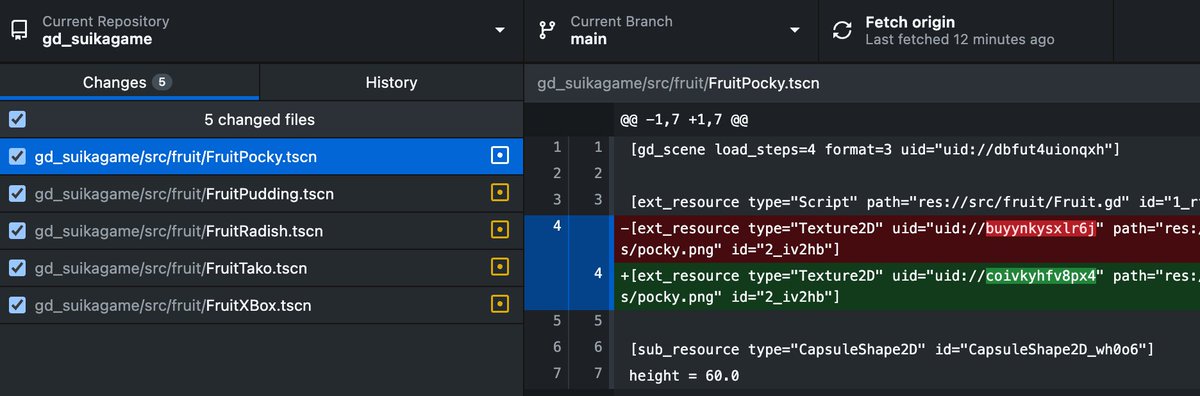Open the Current Repository dropdown arrow
Screen dimensions: 1200x396
(x=500, y=30)
